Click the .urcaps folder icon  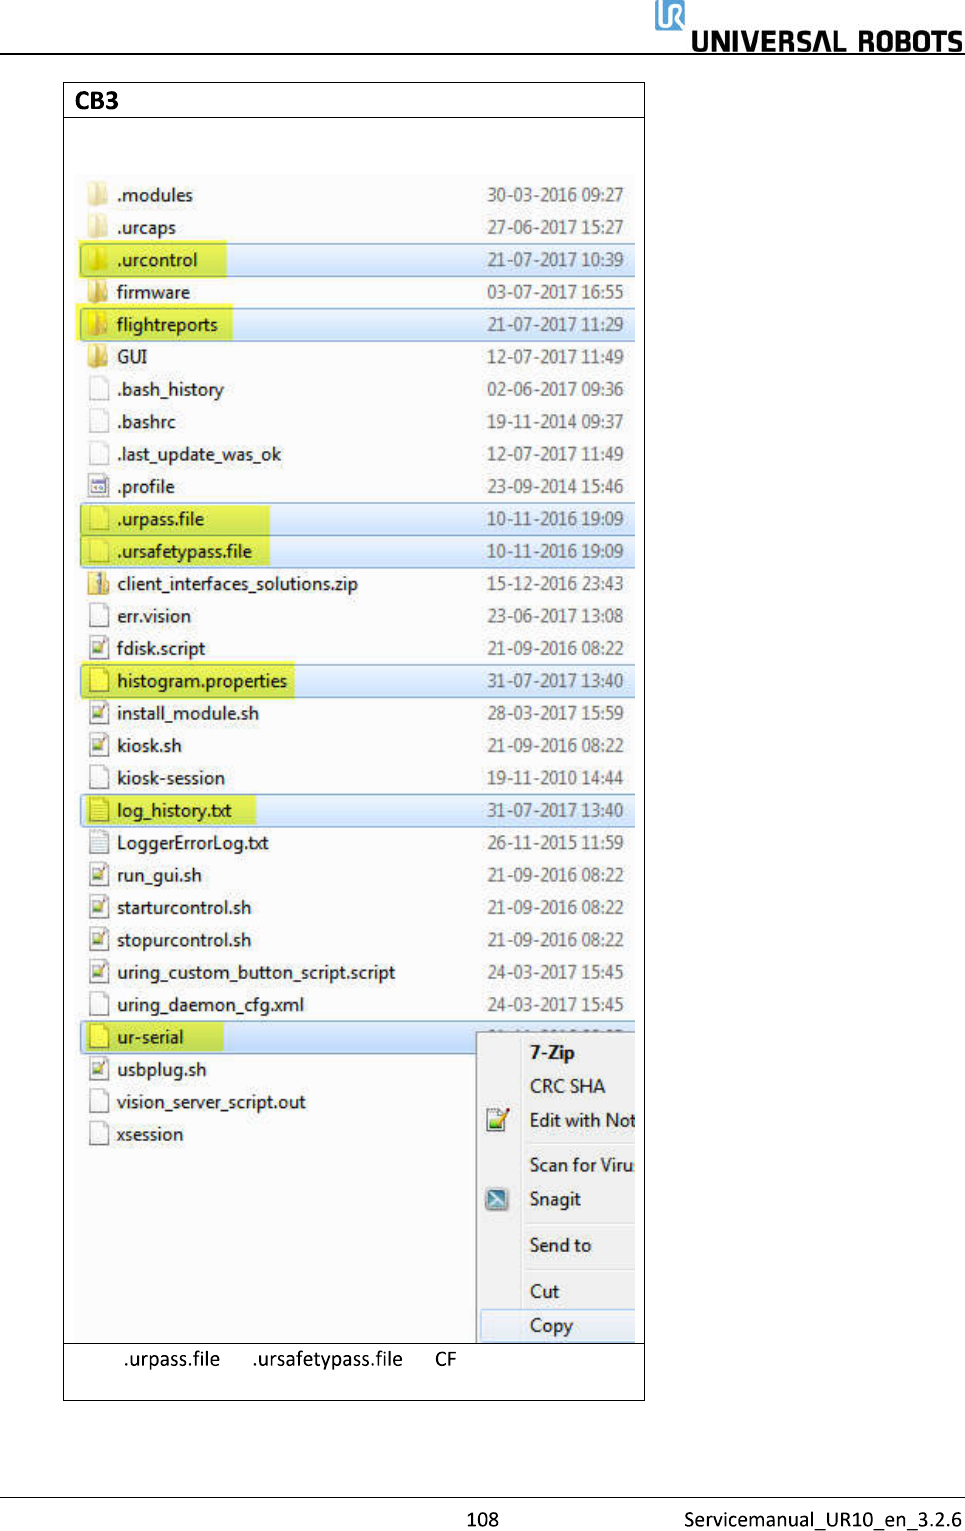coord(98,227)
